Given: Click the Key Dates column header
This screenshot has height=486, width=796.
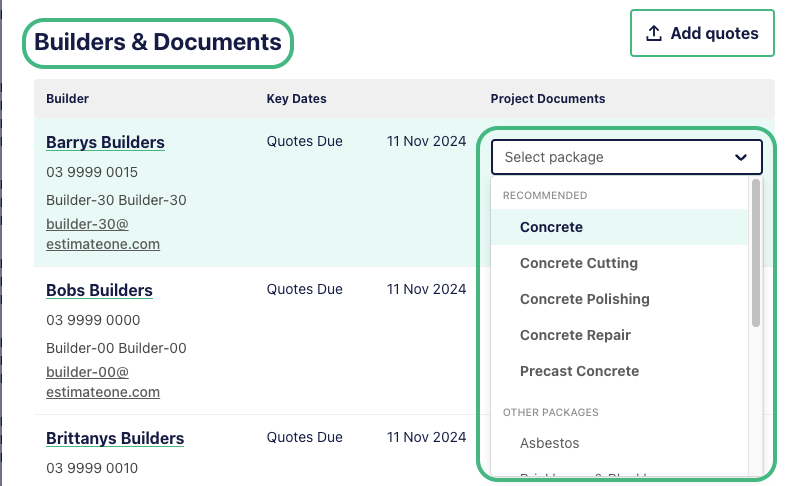Looking at the screenshot, I should click(x=296, y=99).
